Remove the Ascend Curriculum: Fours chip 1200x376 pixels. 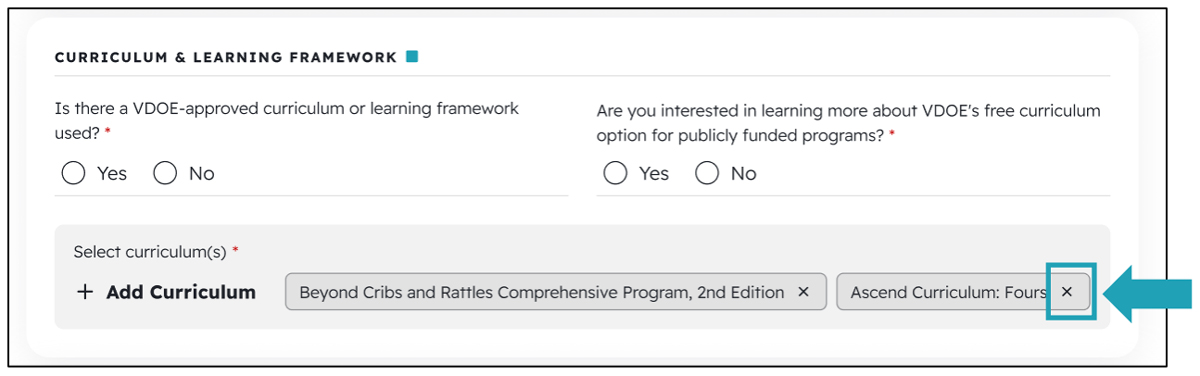[x=1067, y=292]
